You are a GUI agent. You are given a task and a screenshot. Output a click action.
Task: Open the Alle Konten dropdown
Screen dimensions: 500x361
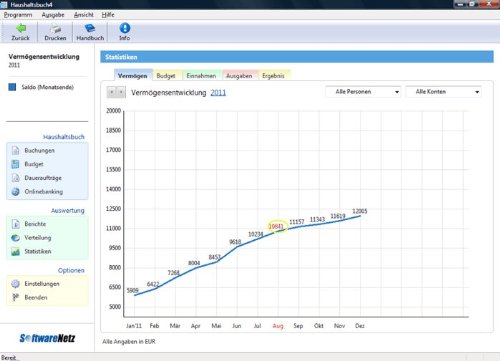(x=443, y=92)
